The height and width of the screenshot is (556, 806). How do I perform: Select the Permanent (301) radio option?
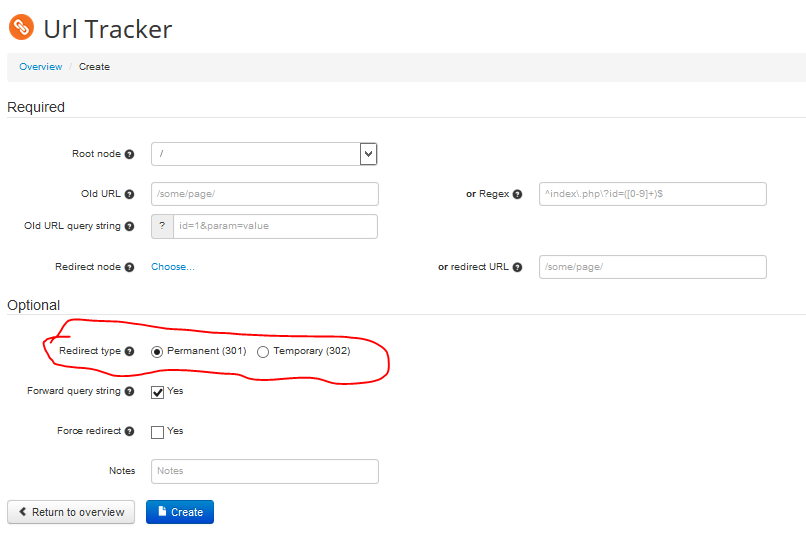157,352
